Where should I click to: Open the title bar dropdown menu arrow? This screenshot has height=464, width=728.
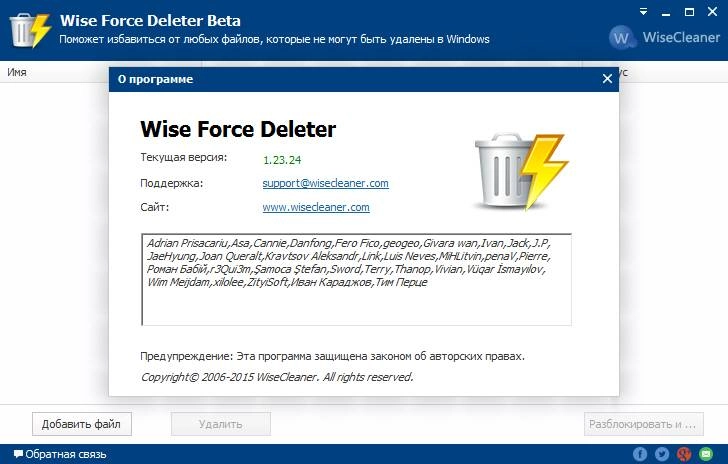pyautogui.click(x=644, y=12)
